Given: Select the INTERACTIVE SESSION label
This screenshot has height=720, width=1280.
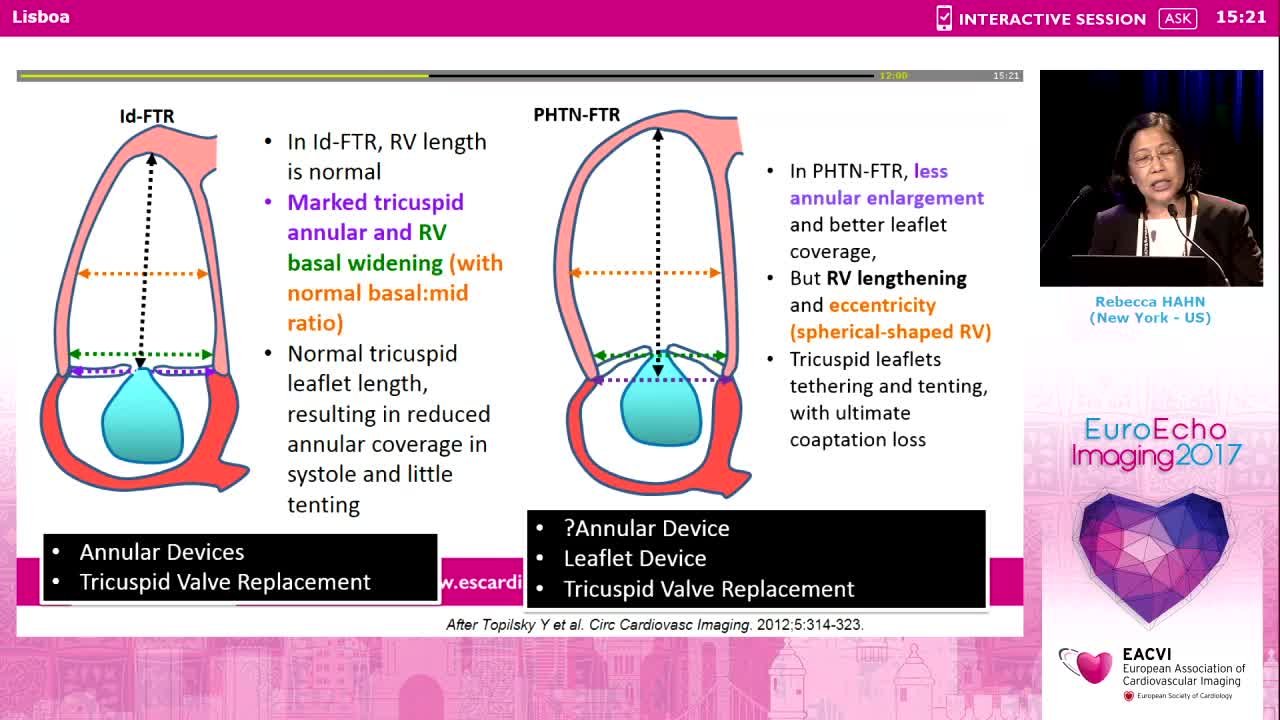Looking at the screenshot, I should [x=1052, y=19].
